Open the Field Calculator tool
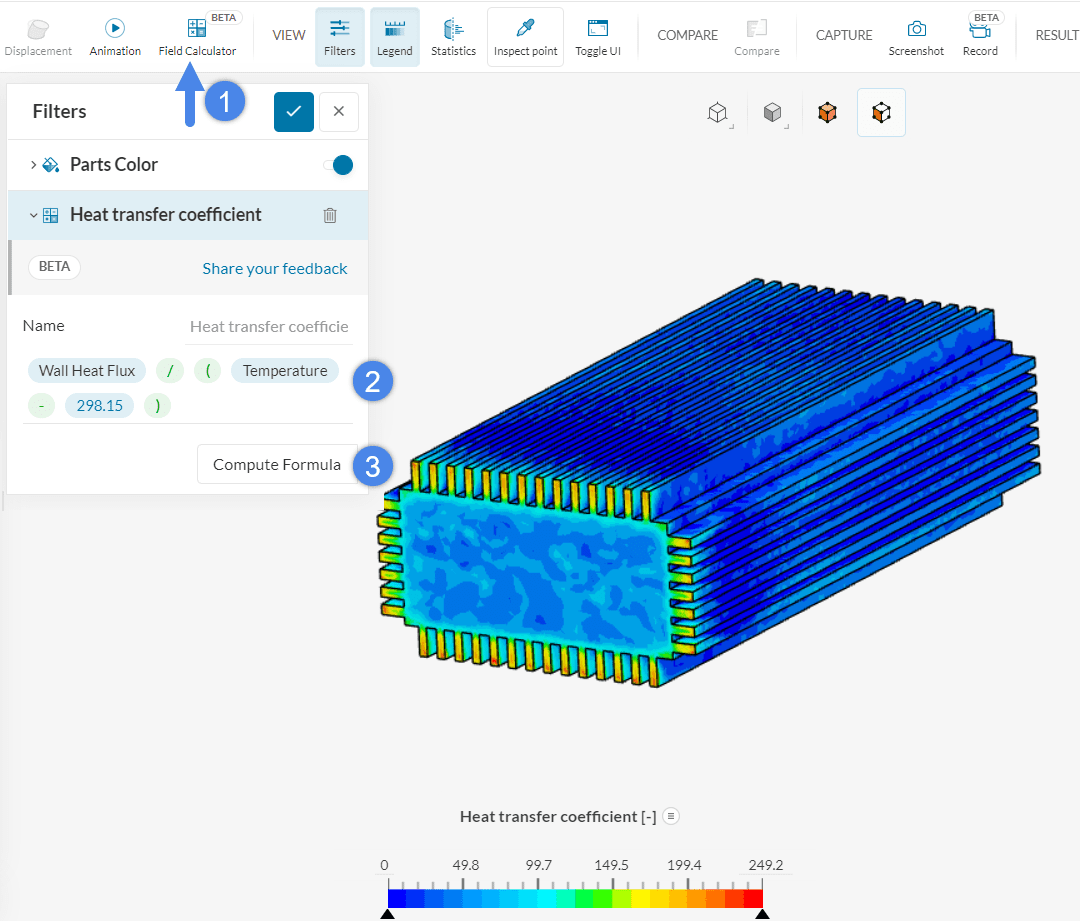The image size is (1080, 921). pyautogui.click(x=197, y=37)
